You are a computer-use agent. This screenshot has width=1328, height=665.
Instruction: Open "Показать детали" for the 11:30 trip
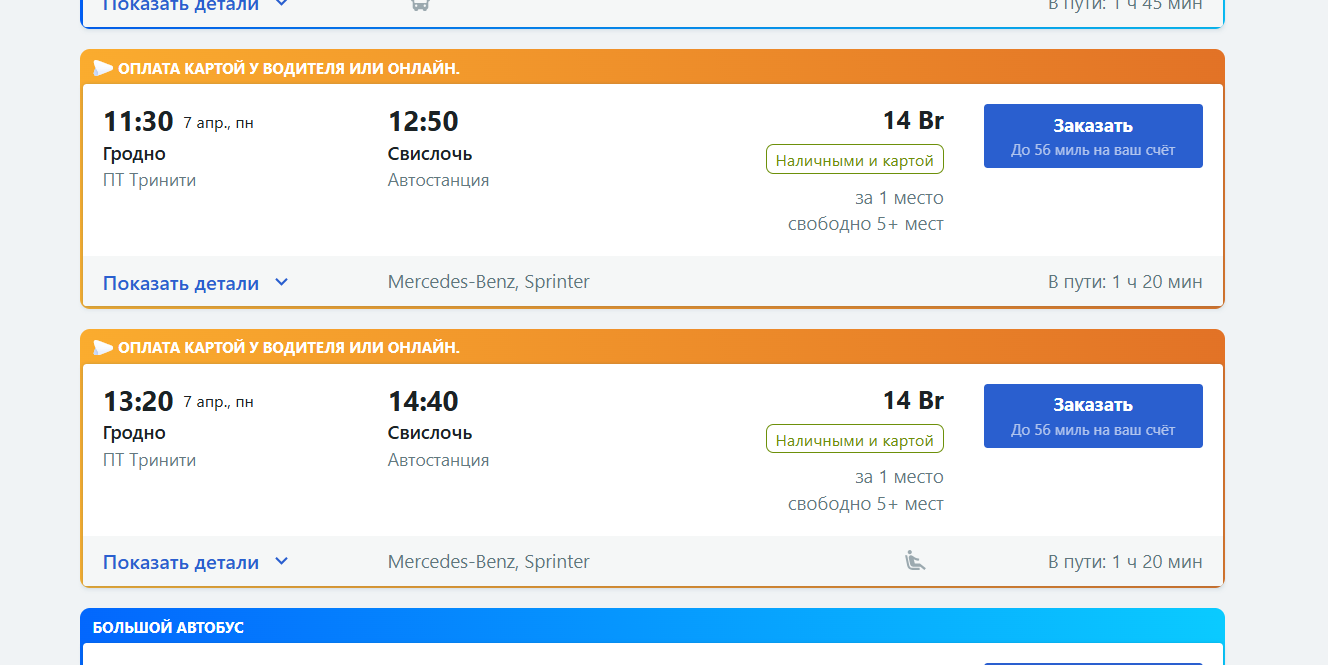point(181,283)
